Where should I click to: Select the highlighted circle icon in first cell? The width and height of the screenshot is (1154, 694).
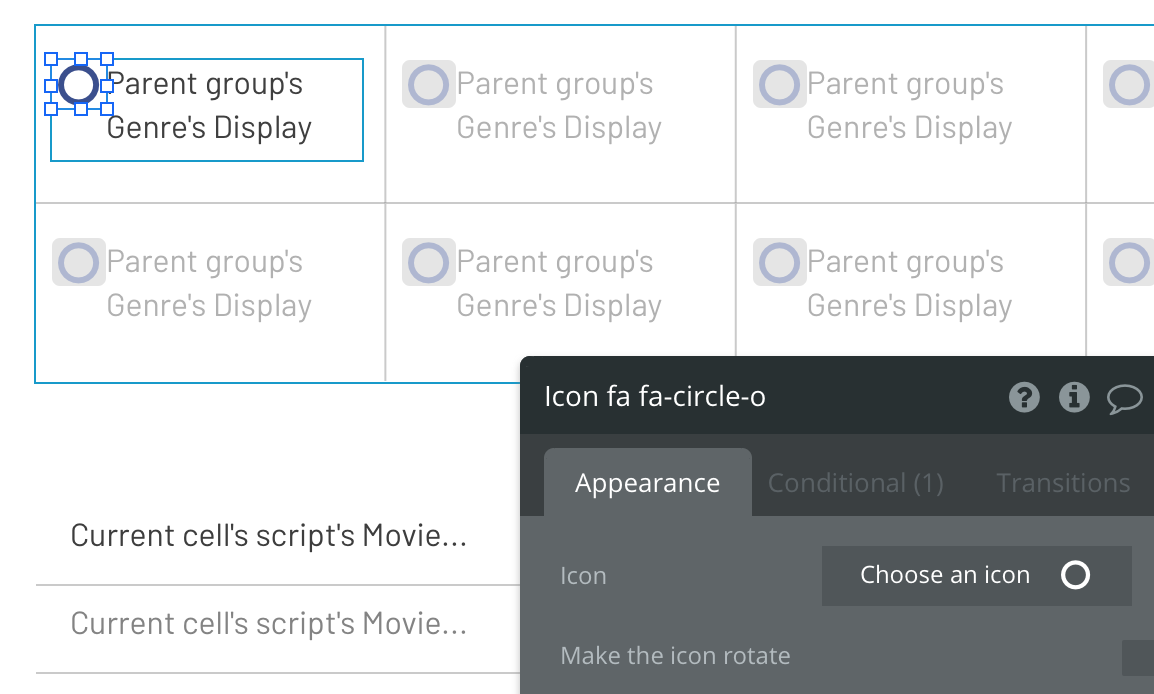pyautogui.click(x=78, y=85)
